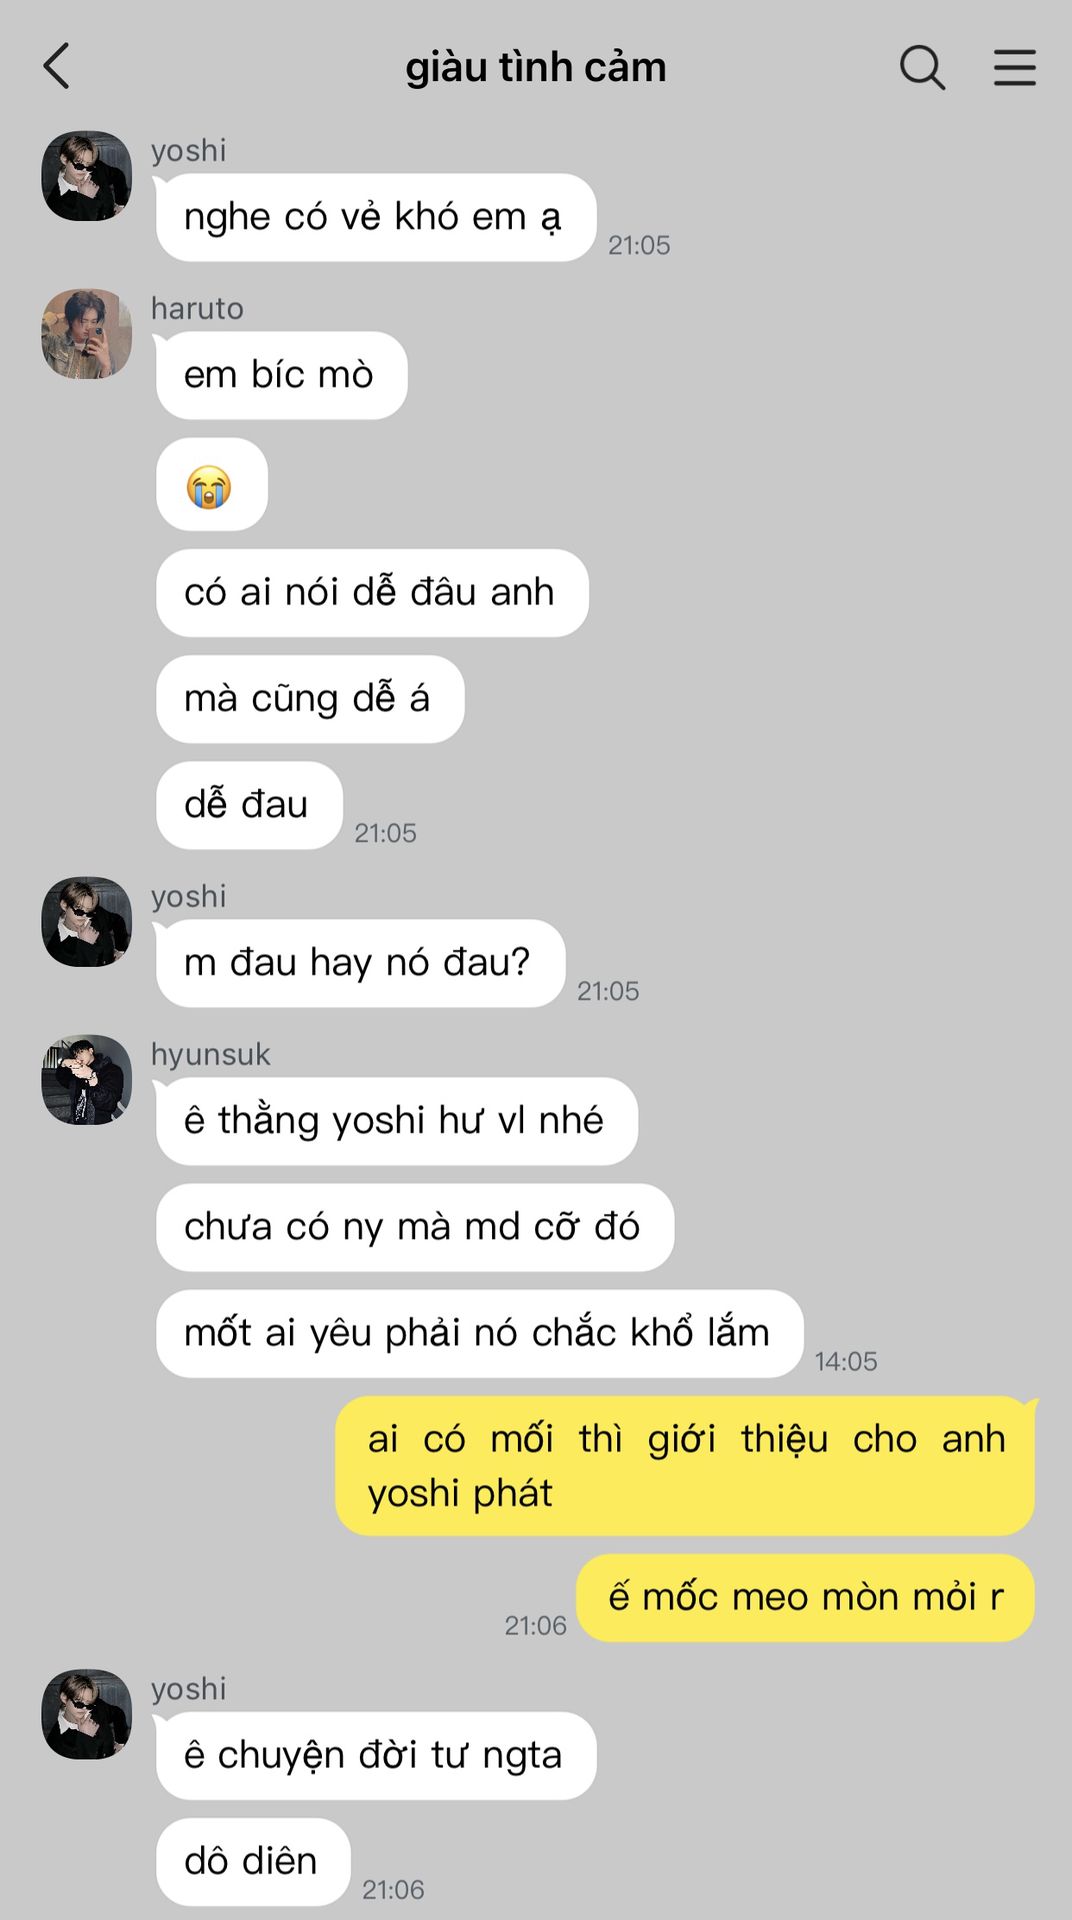The height and width of the screenshot is (1920, 1072).
Task: Open haruto's profile picture
Action: tap(86, 334)
